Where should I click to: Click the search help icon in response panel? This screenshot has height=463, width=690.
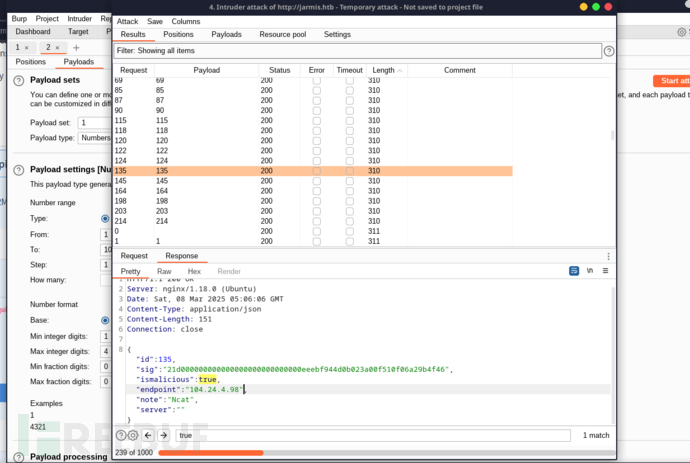pyautogui.click(x=121, y=435)
